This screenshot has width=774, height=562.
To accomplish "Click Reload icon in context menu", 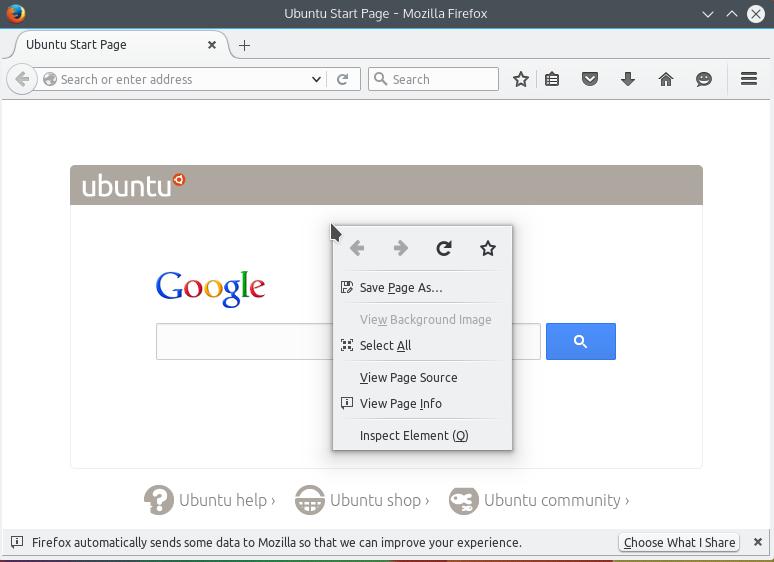I will 444,248.
